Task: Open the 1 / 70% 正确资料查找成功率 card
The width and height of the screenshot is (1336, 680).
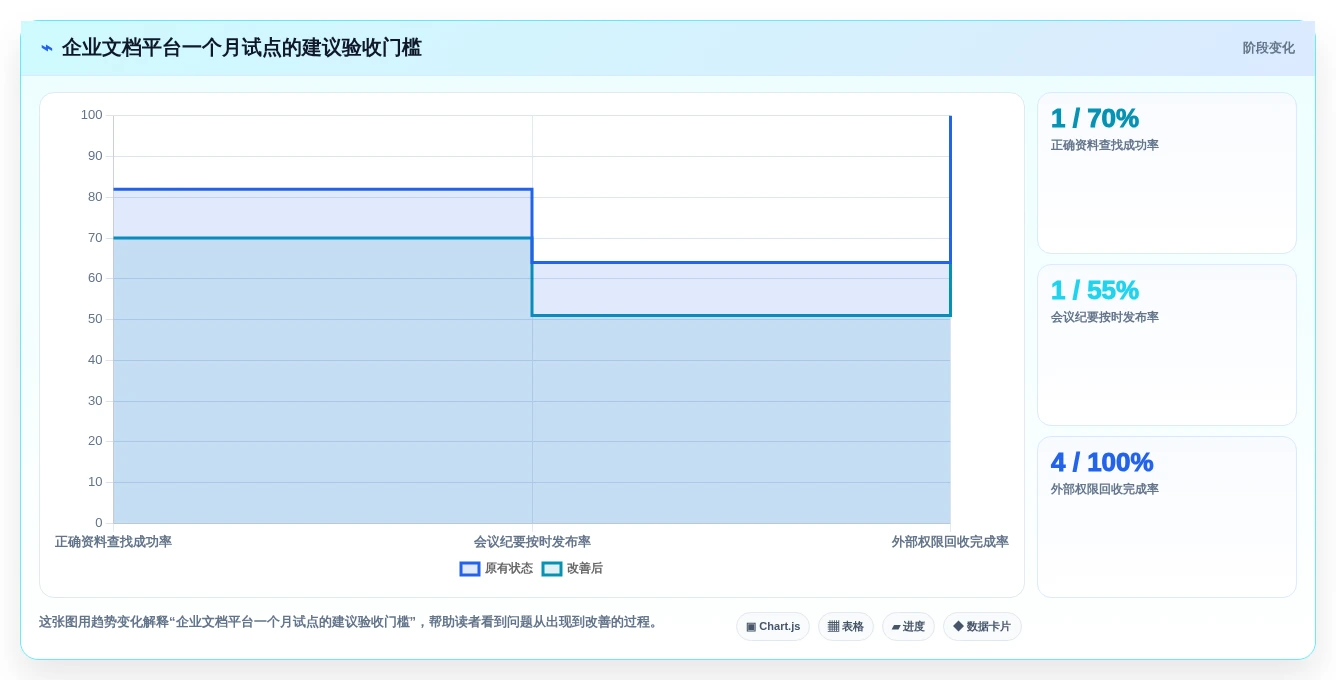Action: click(1167, 173)
